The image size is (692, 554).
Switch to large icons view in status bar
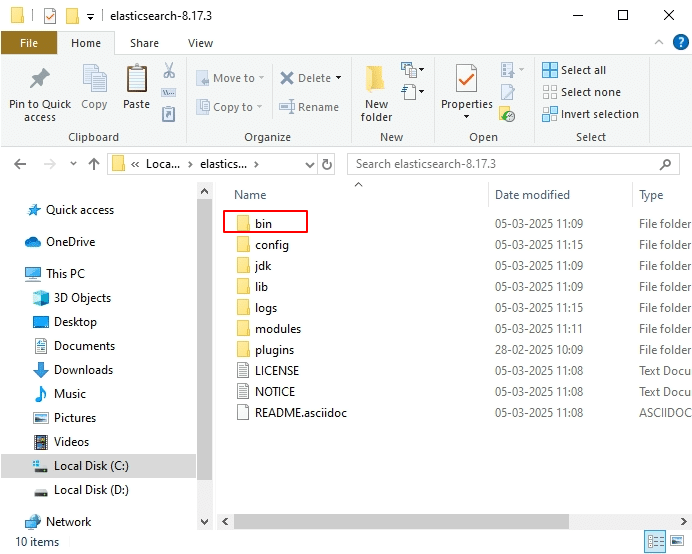[679, 542]
